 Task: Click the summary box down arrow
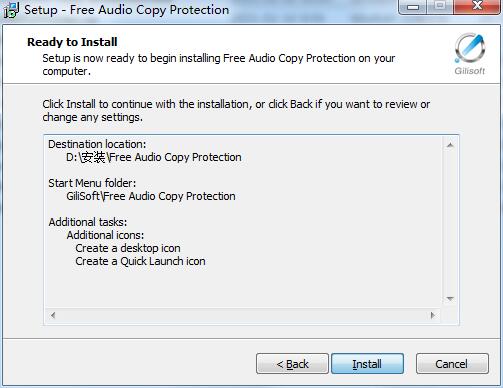450,299
